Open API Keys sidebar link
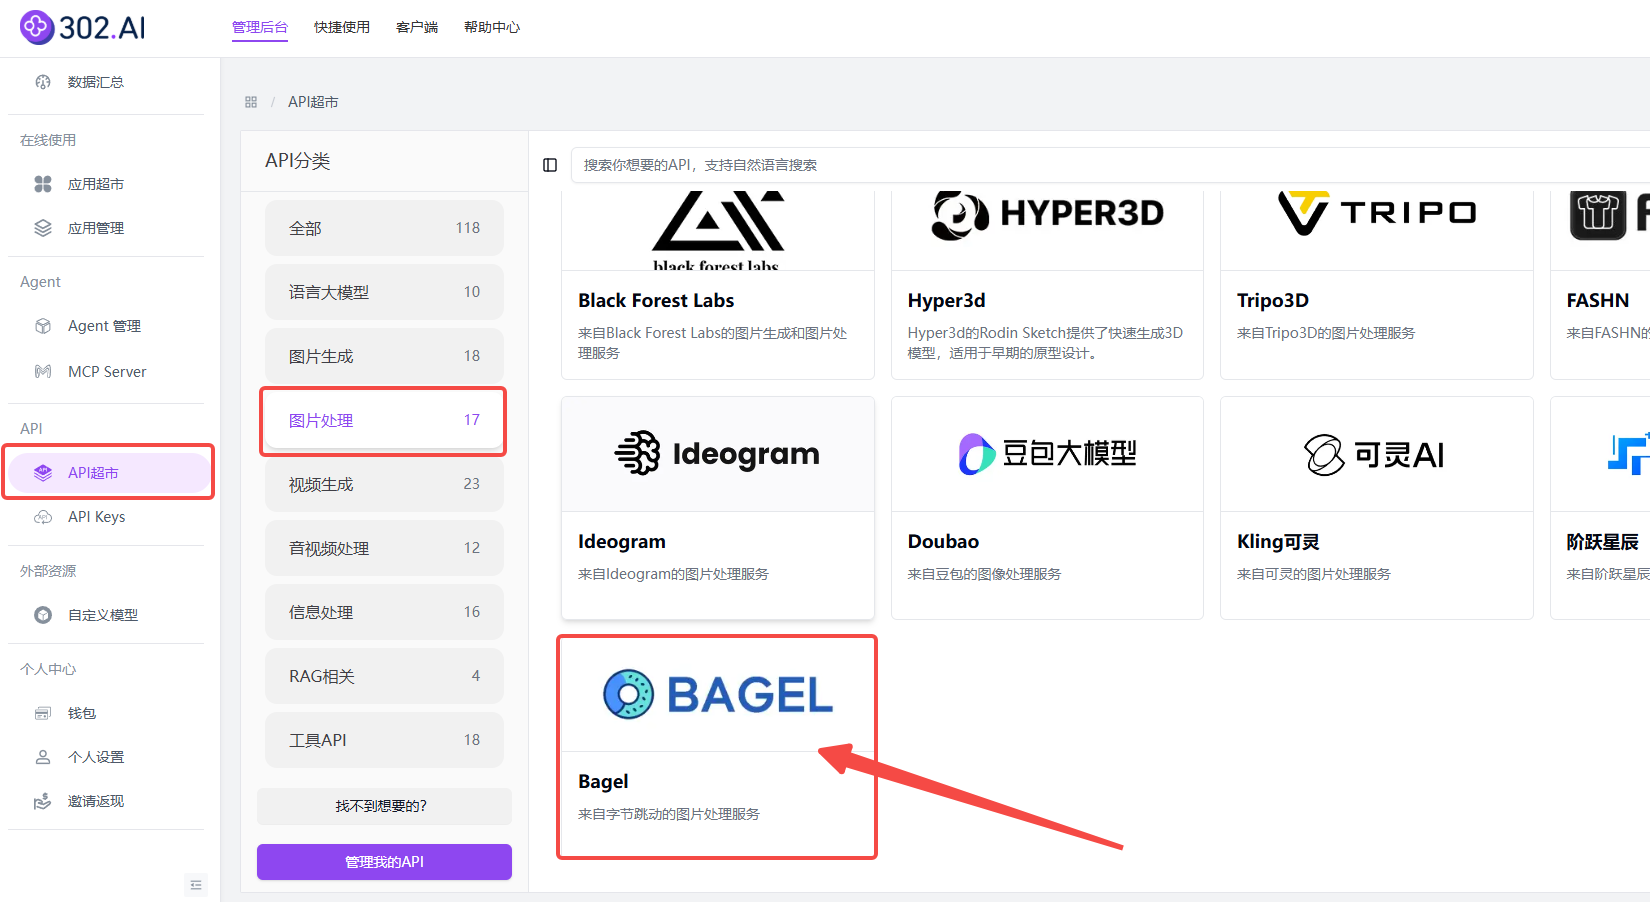Image resolution: width=1650 pixels, height=902 pixels. [x=97, y=517]
